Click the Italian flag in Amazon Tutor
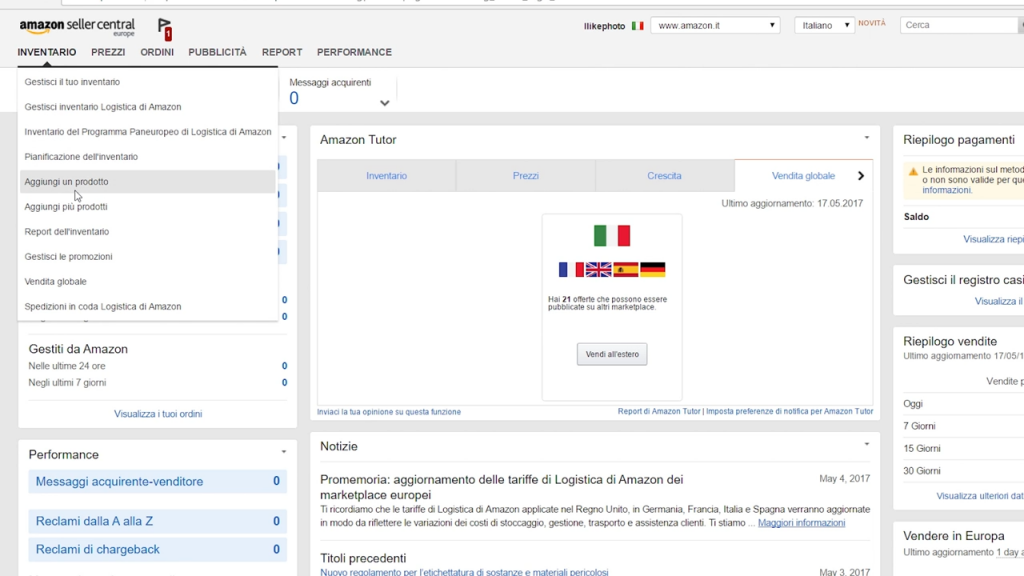Image resolution: width=1024 pixels, height=576 pixels. (x=612, y=236)
